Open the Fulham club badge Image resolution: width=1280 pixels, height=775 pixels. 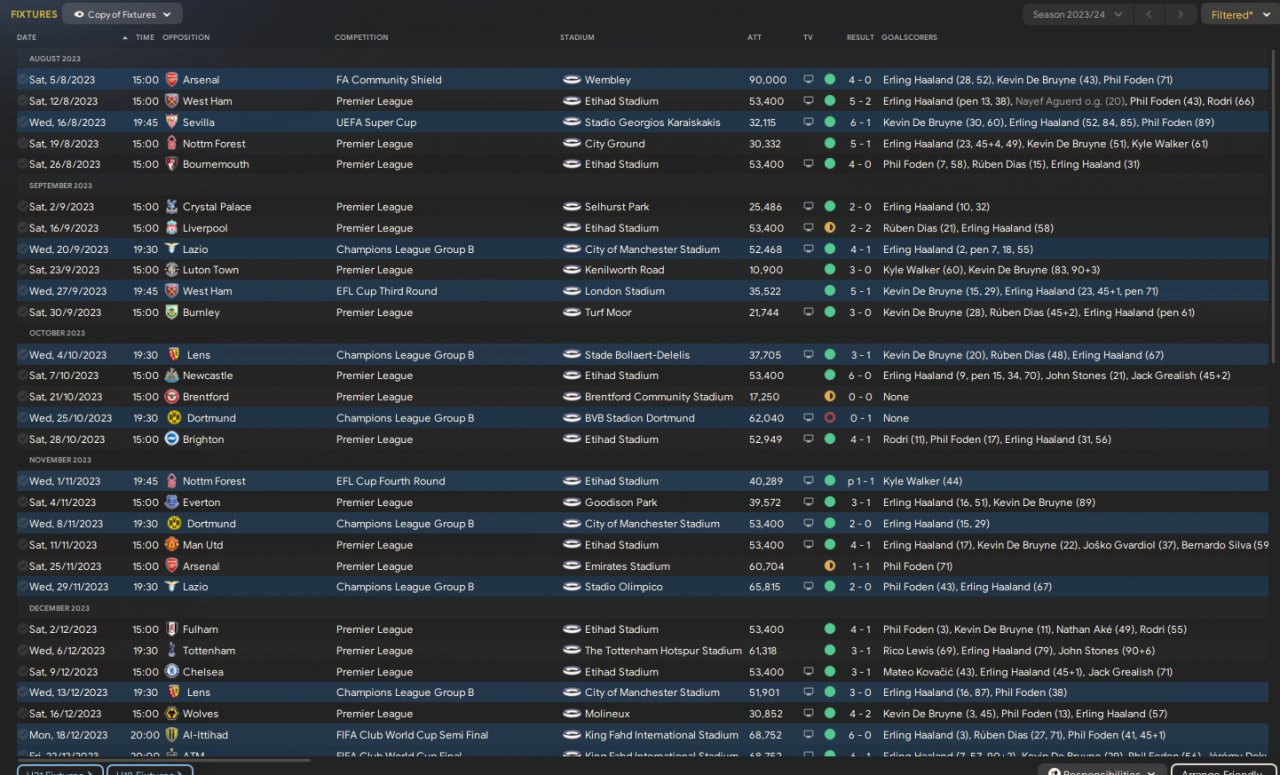pyautogui.click(x=171, y=630)
